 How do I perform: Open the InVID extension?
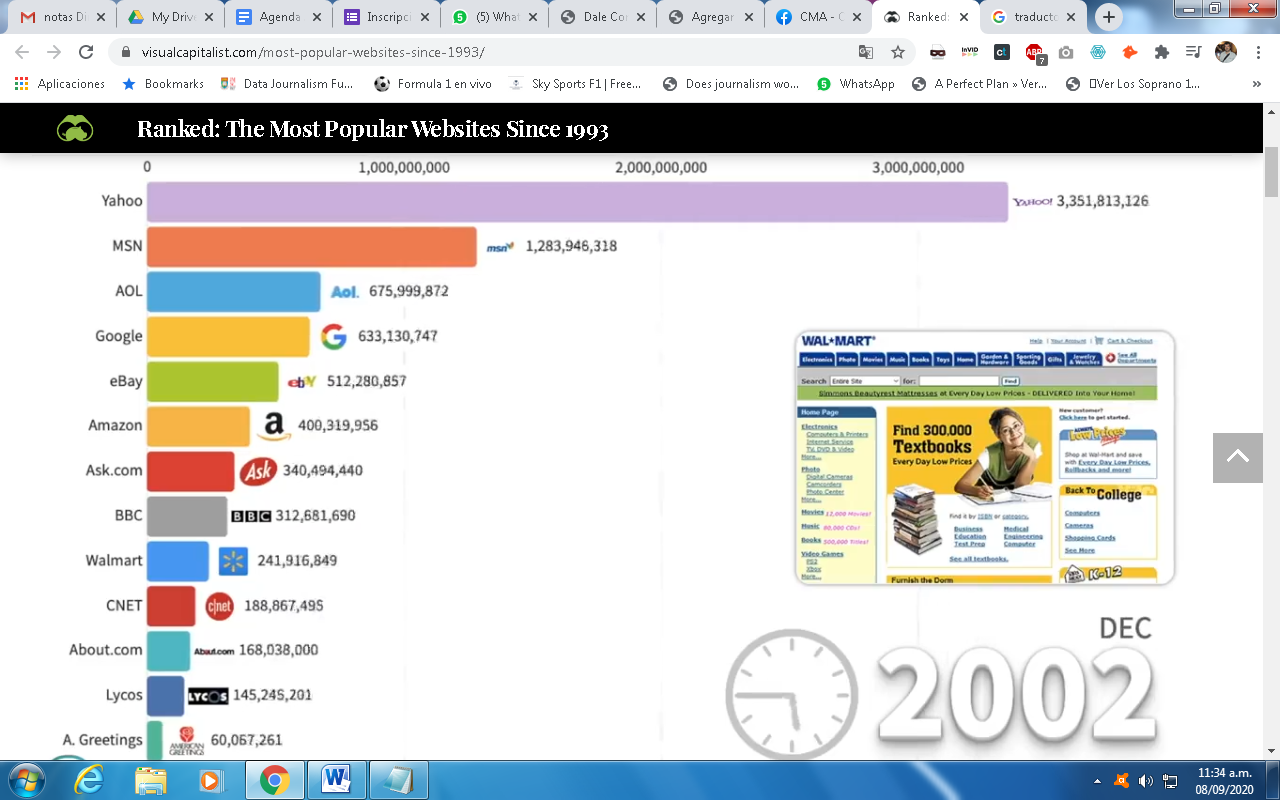tap(969, 52)
